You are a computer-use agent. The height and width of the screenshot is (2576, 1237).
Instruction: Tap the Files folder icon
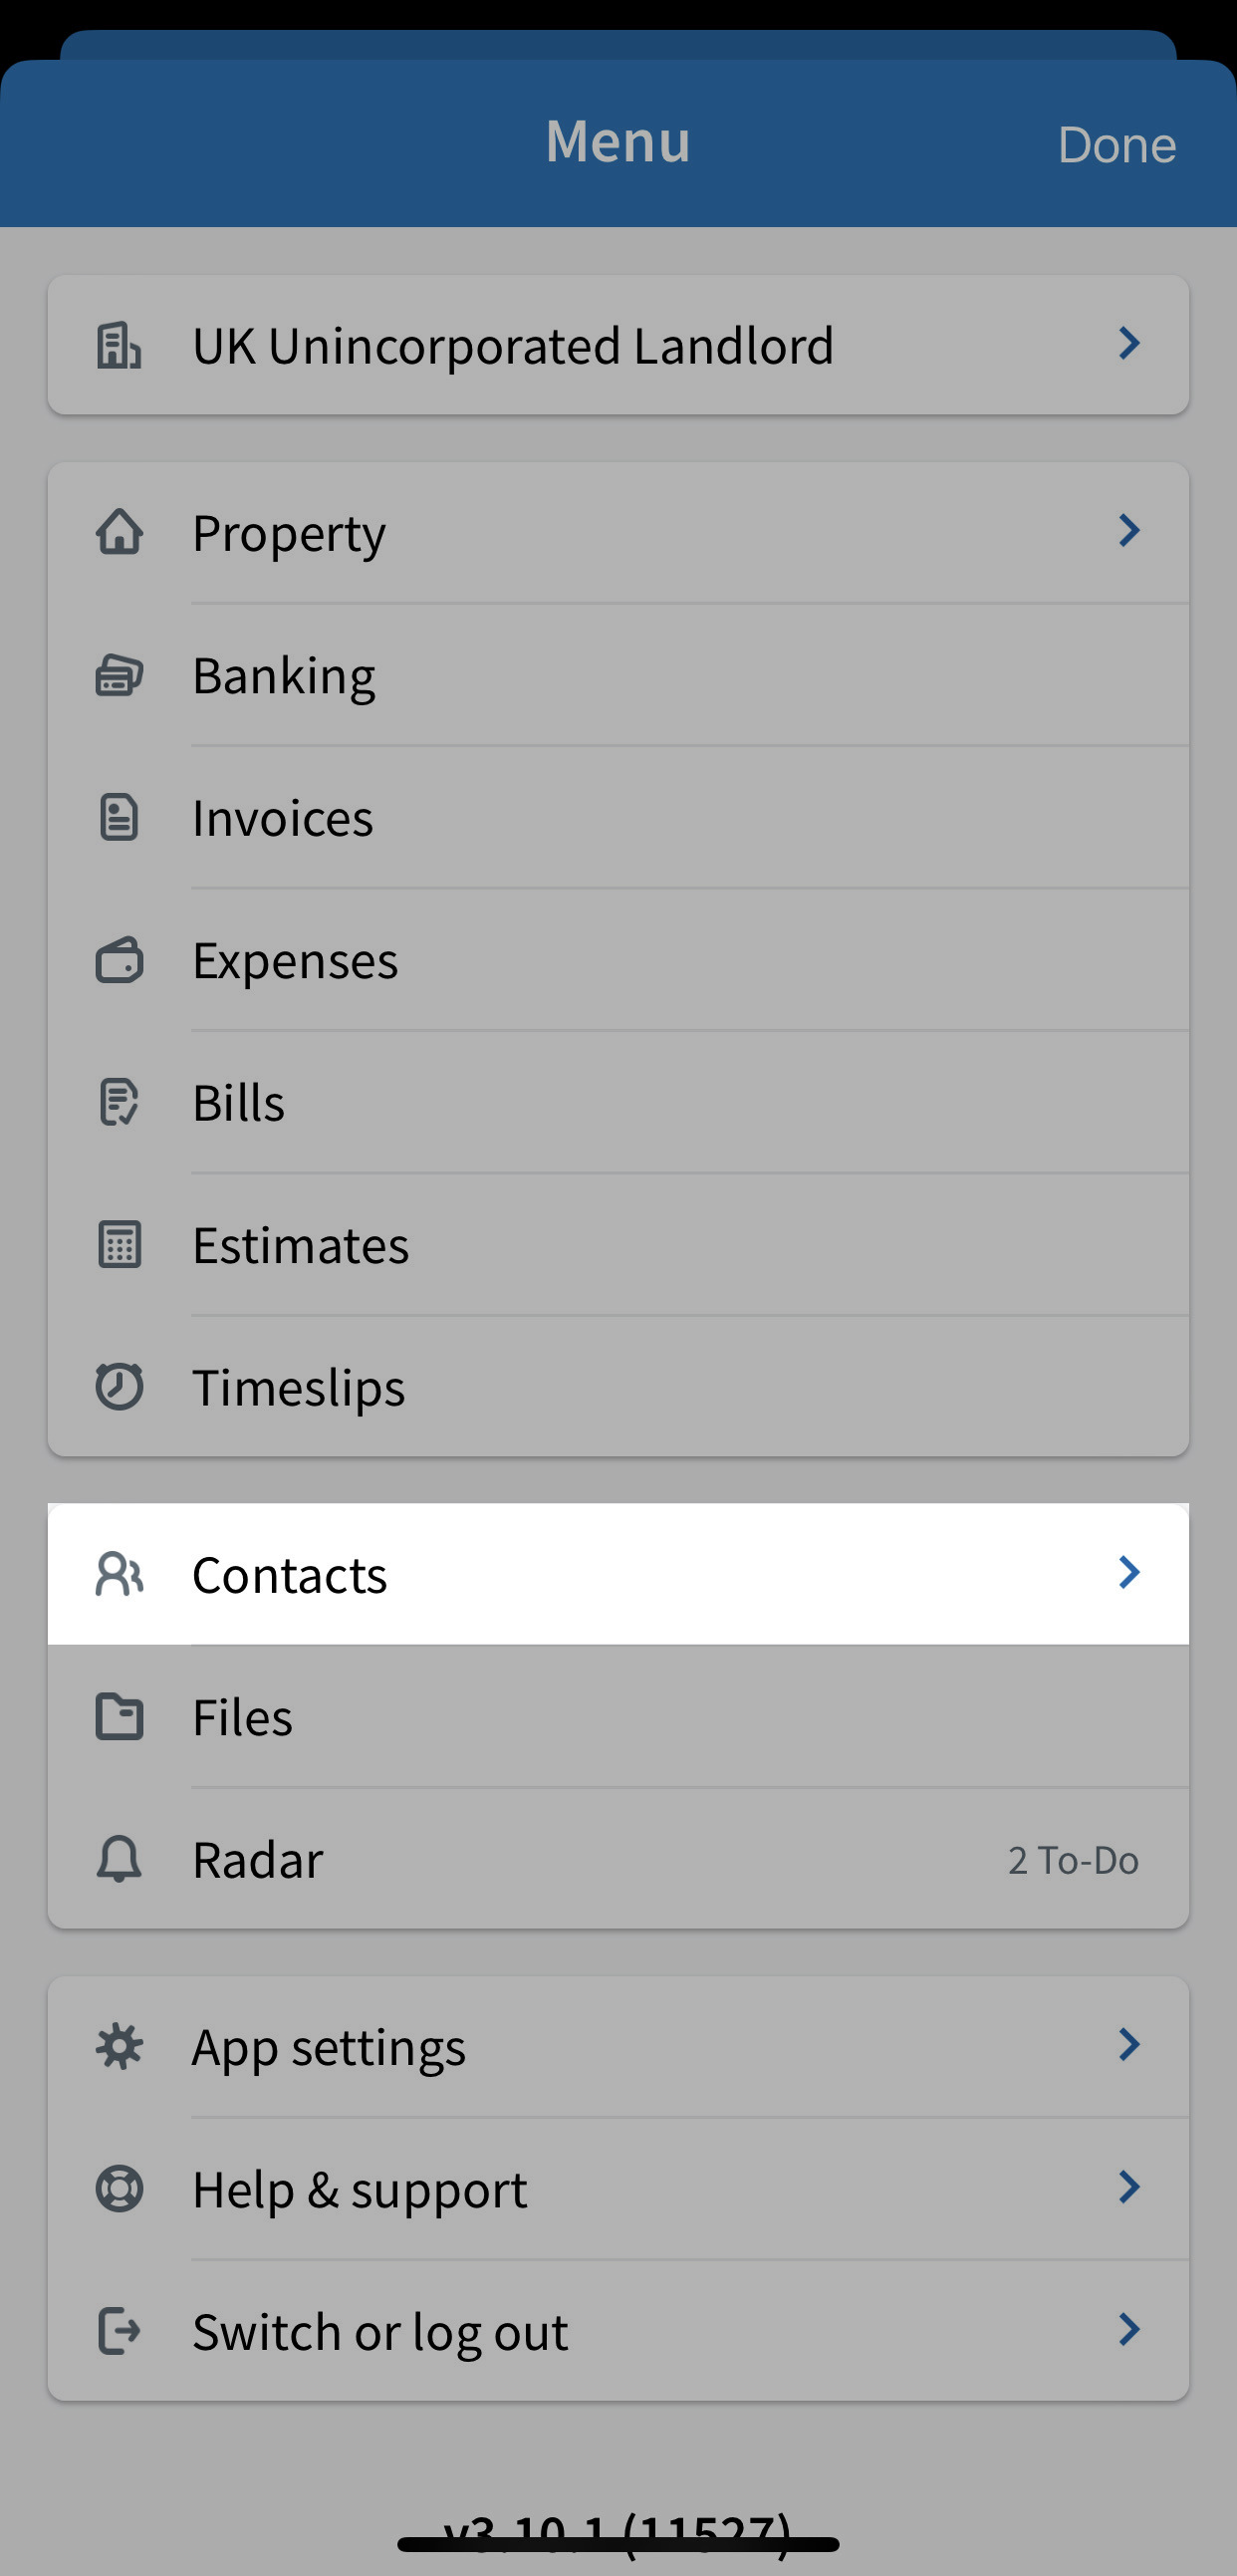(x=119, y=1717)
